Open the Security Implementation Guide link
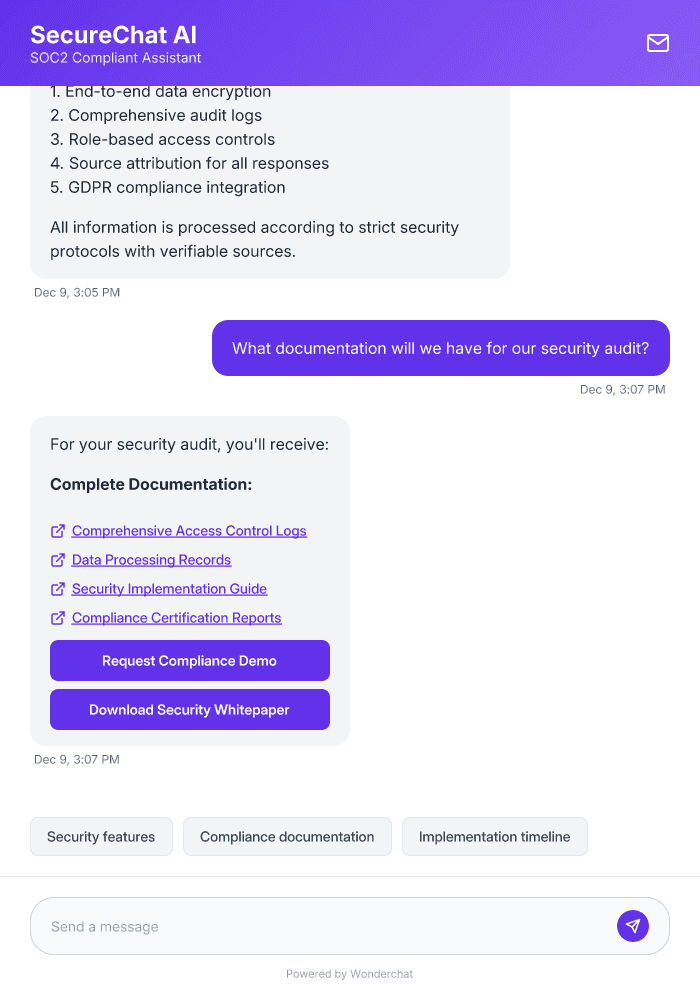Screen dimensions: 700x1000 [x=169, y=588]
